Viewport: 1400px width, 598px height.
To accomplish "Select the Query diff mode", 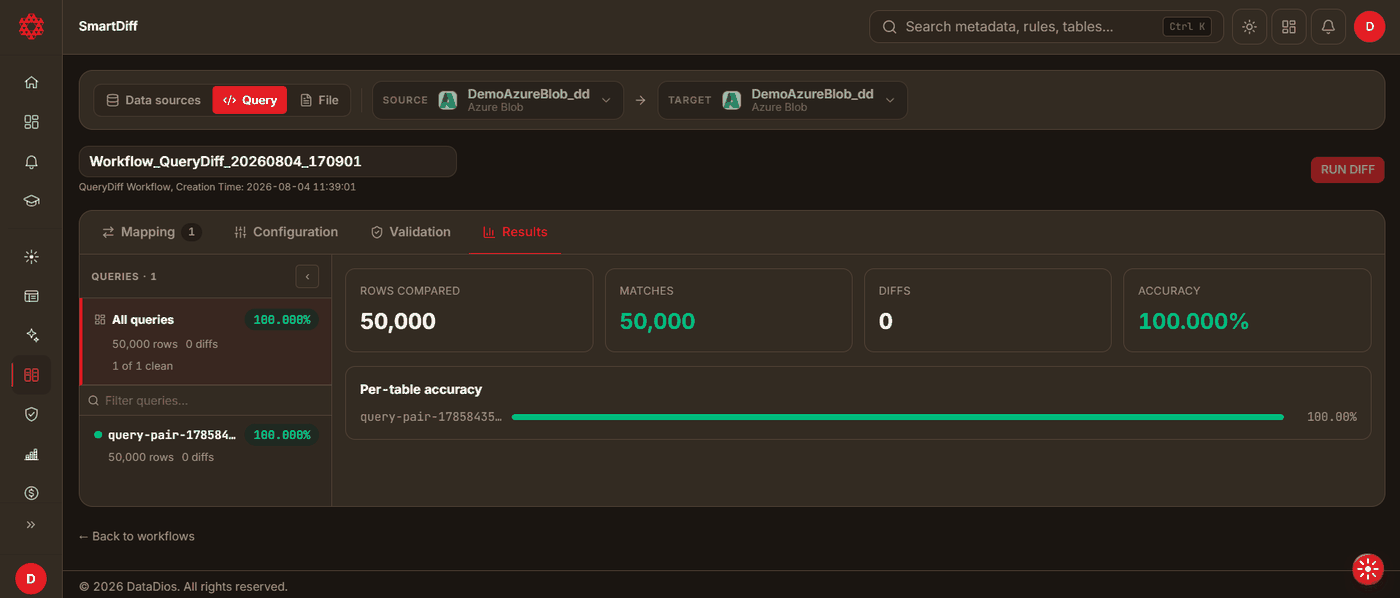I will click(250, 100).
